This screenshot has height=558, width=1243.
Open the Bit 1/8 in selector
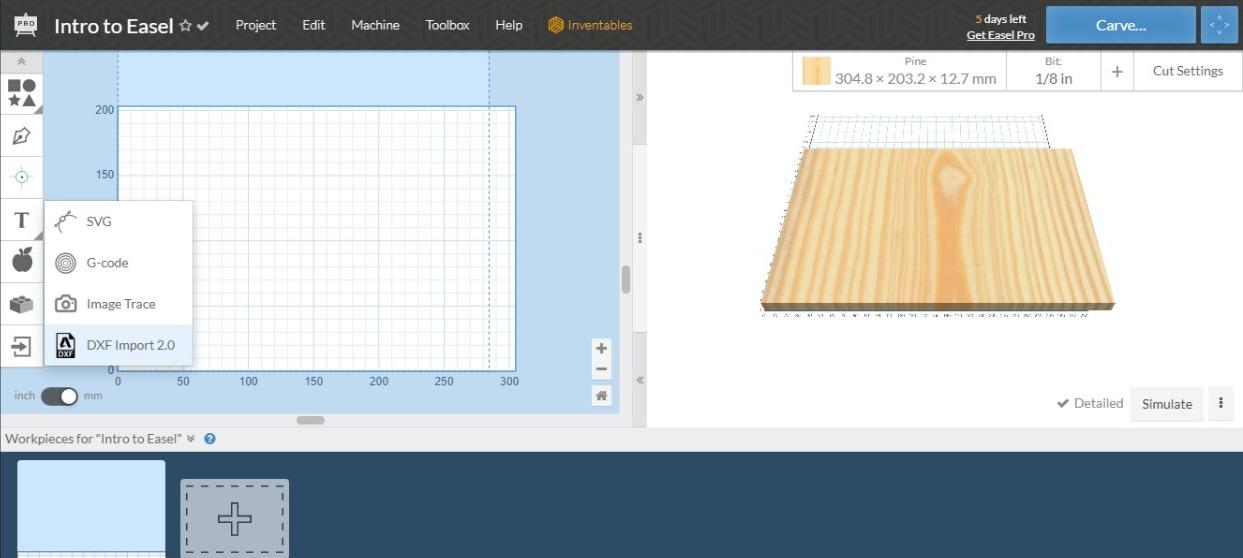1053,71
